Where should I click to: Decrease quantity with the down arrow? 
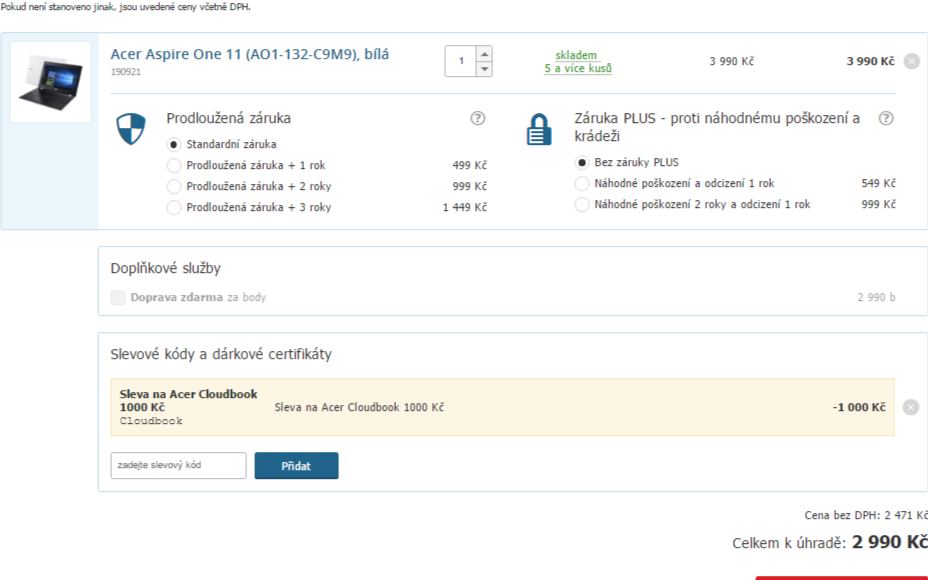pyautogui.click(x=484, y=69)
